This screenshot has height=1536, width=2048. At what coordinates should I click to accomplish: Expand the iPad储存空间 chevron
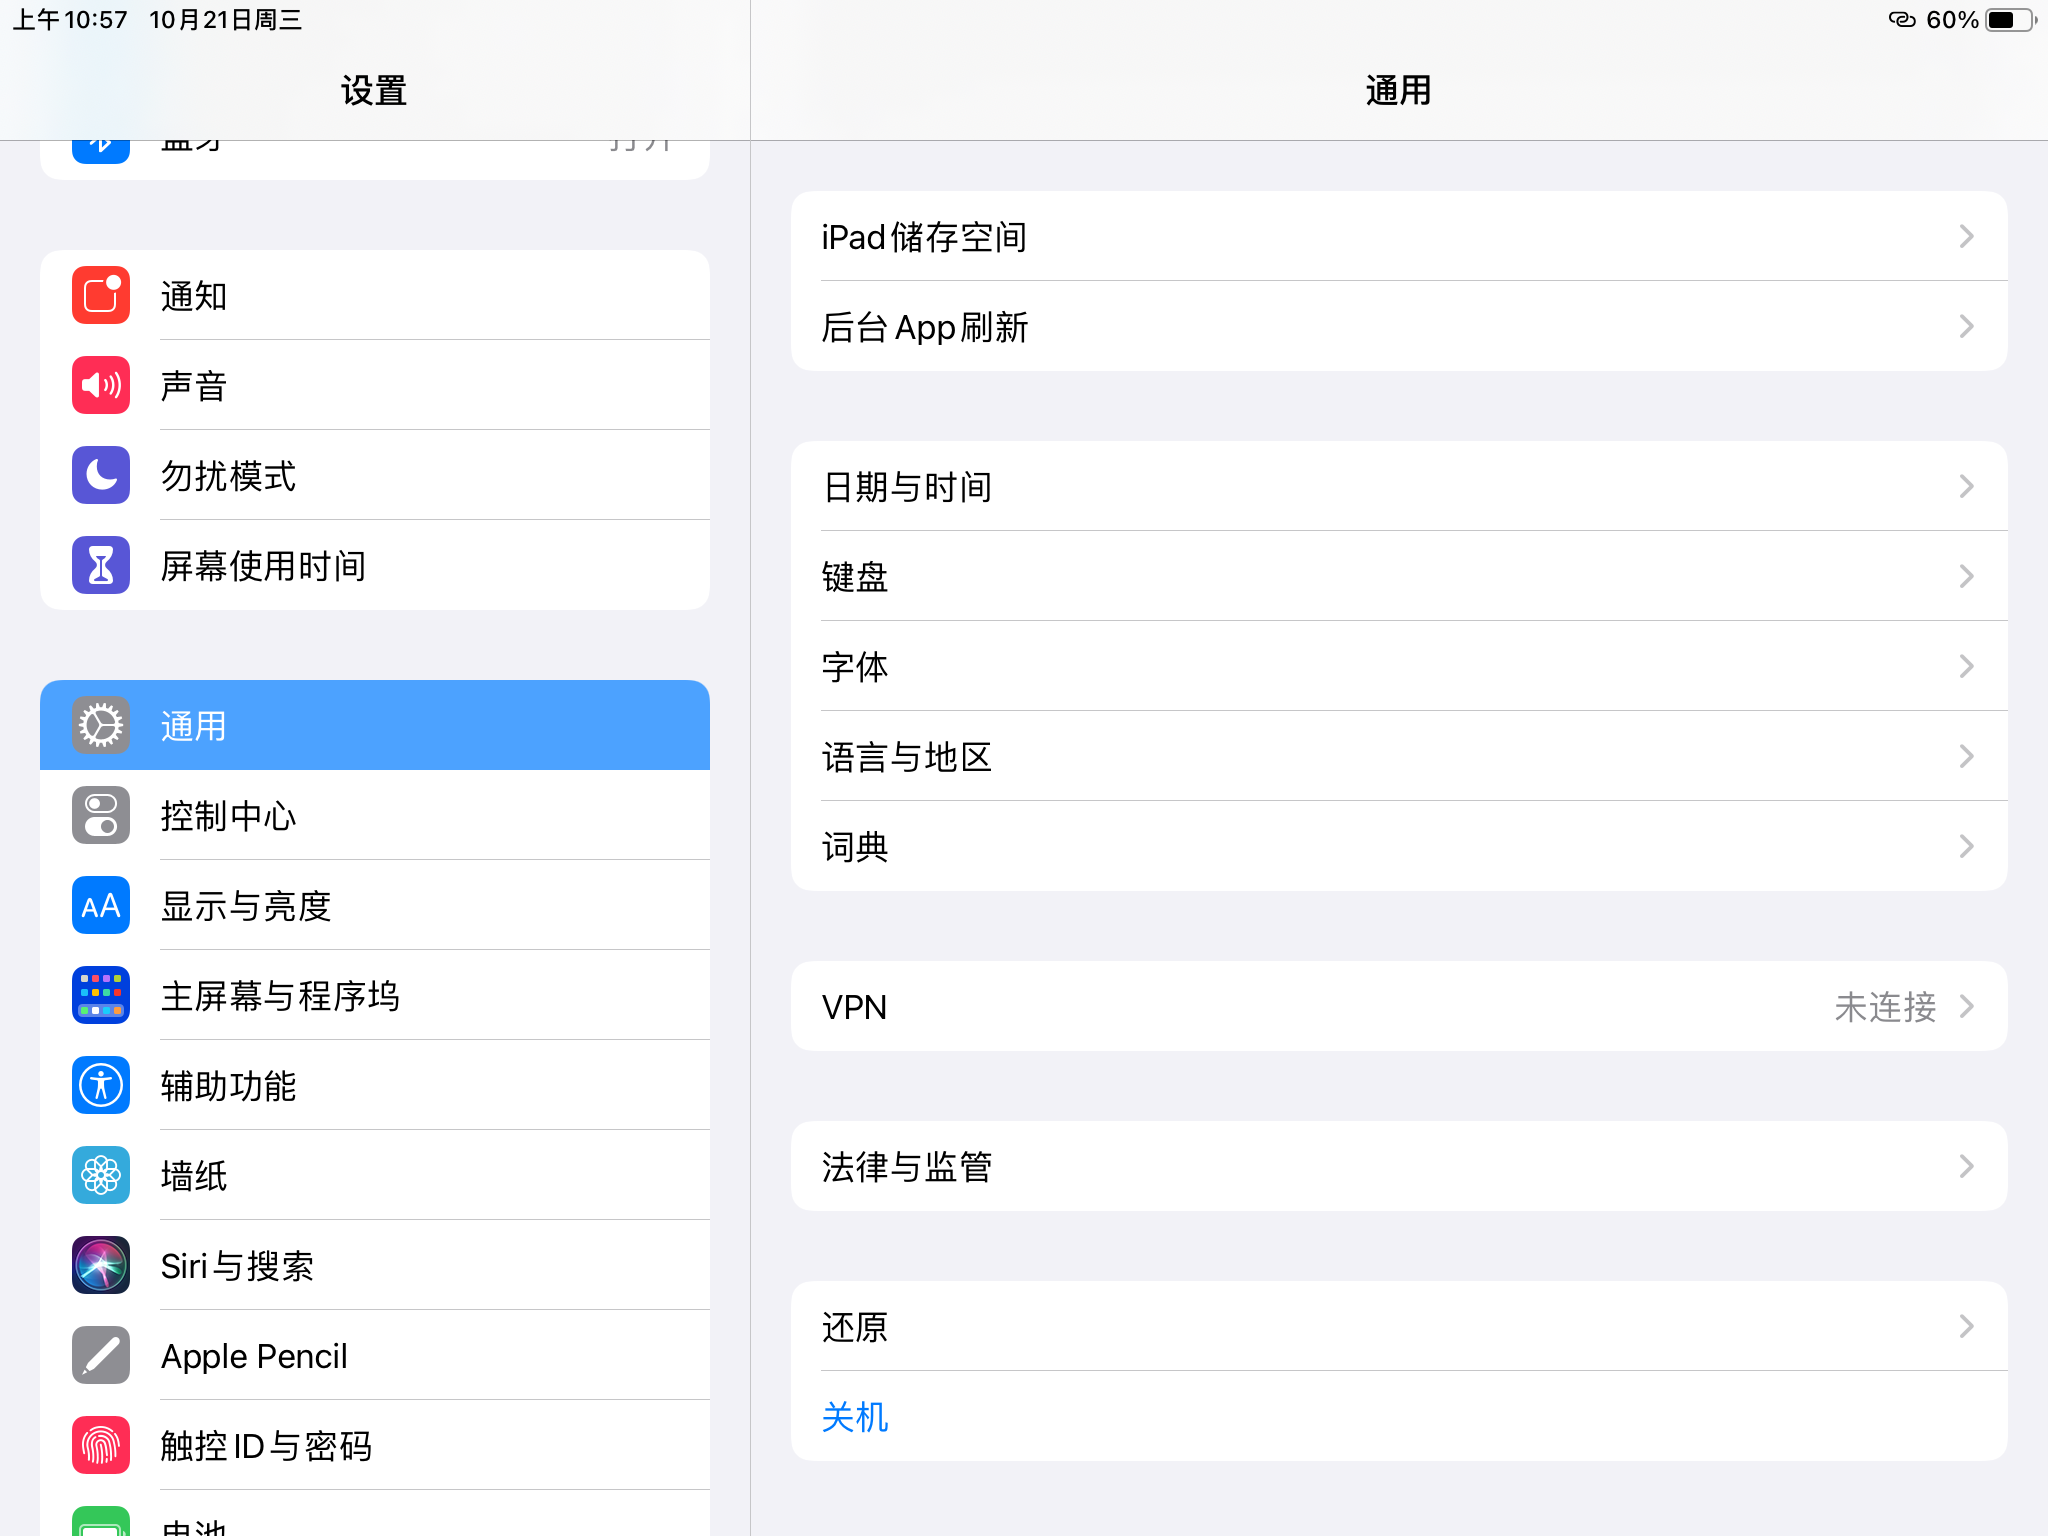pos(1966,236)
